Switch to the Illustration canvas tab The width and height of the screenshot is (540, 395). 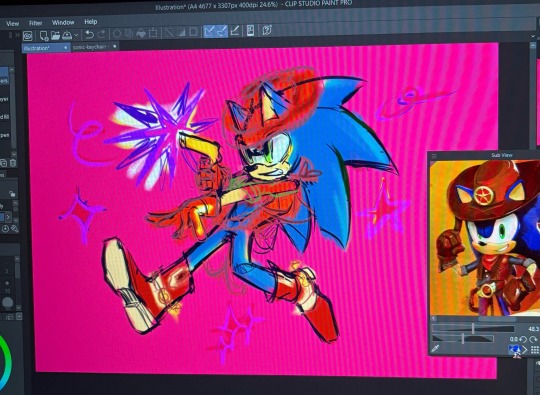pos(46,48)
